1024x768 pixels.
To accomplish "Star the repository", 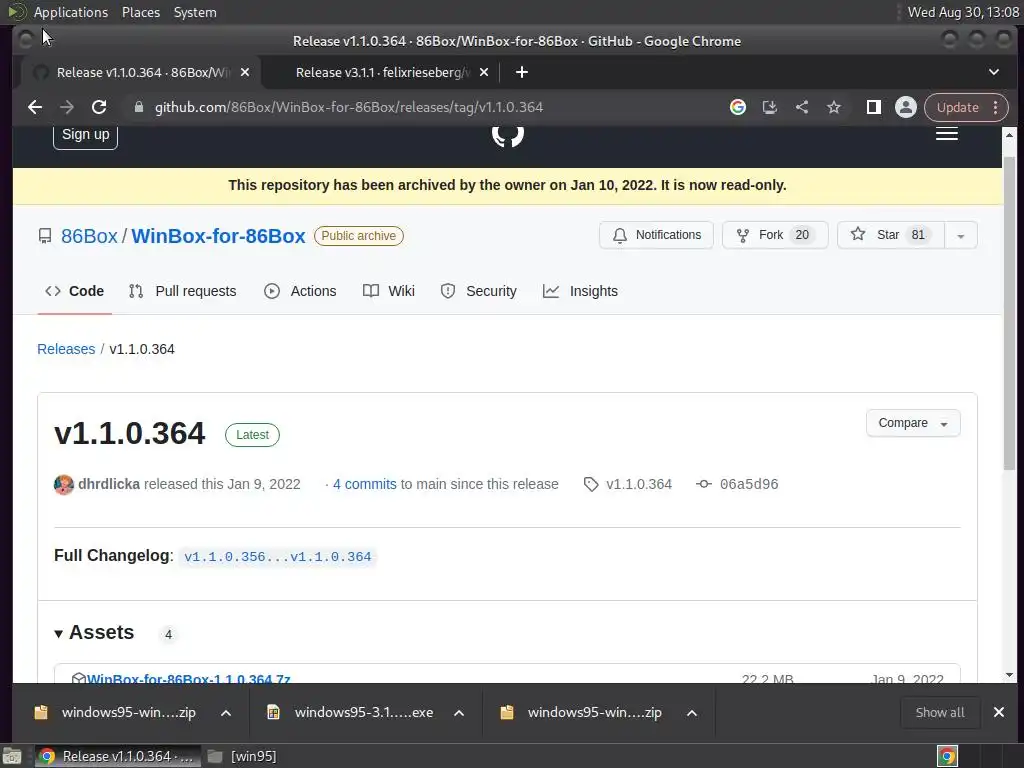I will click(891, 235).
